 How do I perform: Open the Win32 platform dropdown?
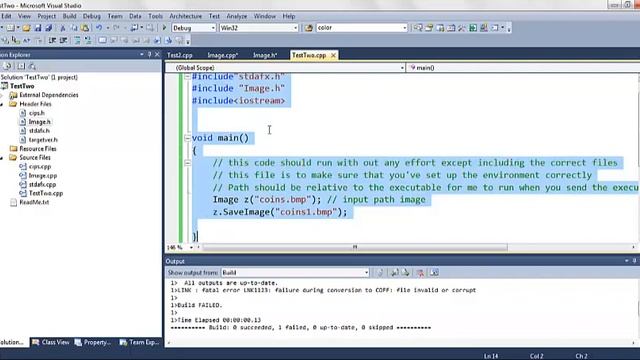tap(296, 28)
